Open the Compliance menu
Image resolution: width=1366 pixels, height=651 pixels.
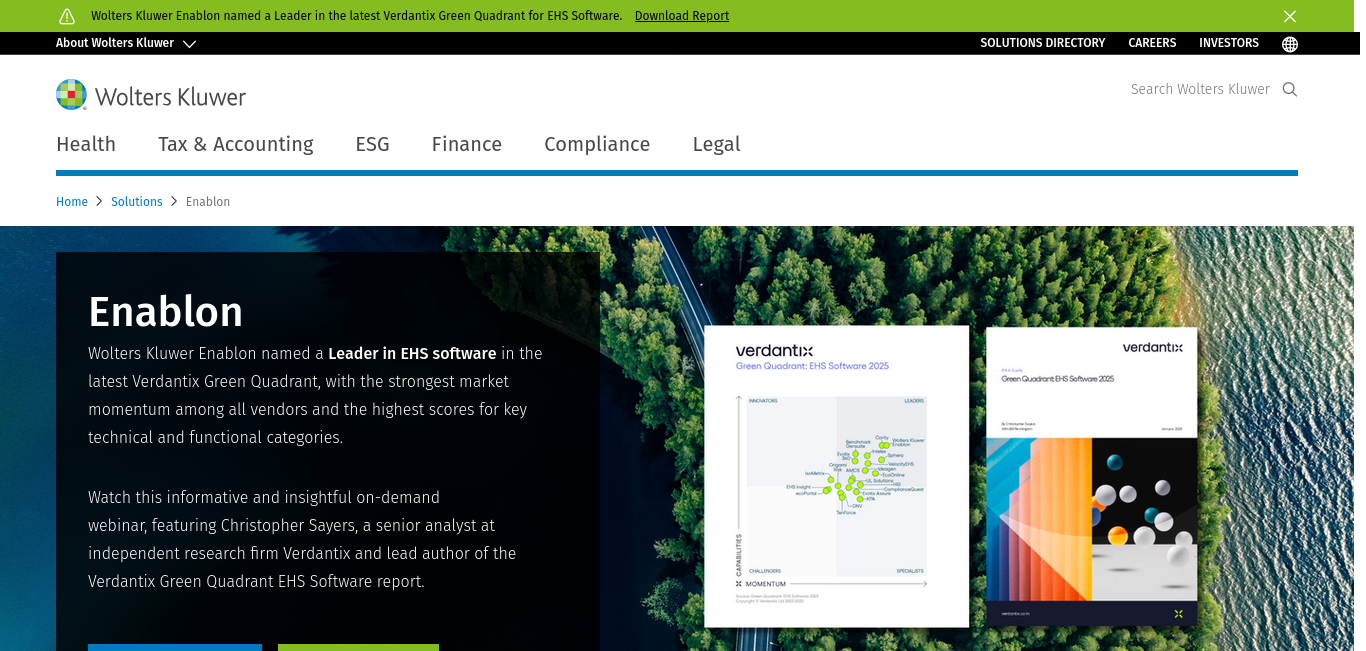pos(597,144)
